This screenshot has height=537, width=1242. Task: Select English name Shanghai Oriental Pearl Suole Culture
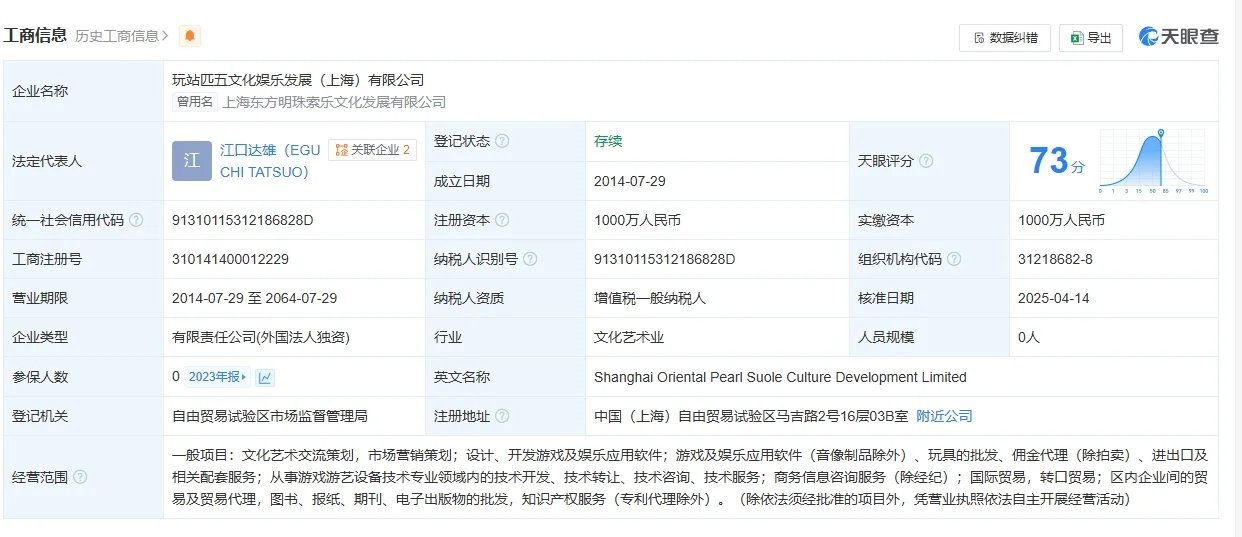tap(780, 377)
